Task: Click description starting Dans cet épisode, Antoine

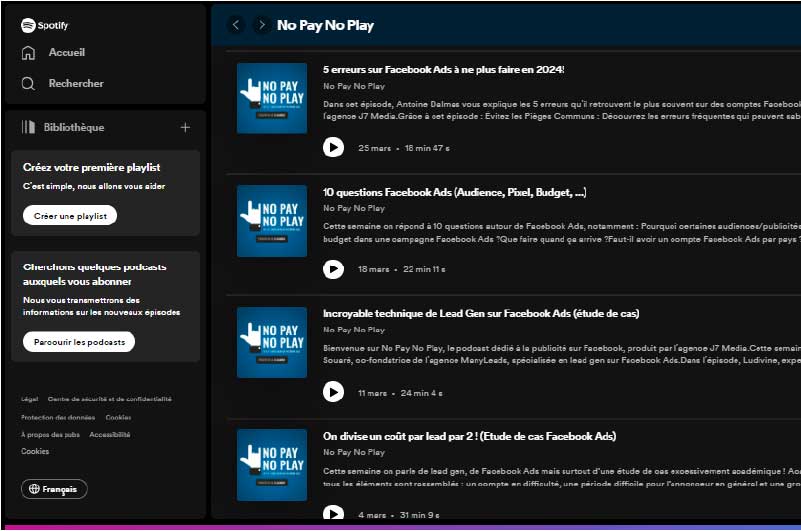Action: pos(562,110)
